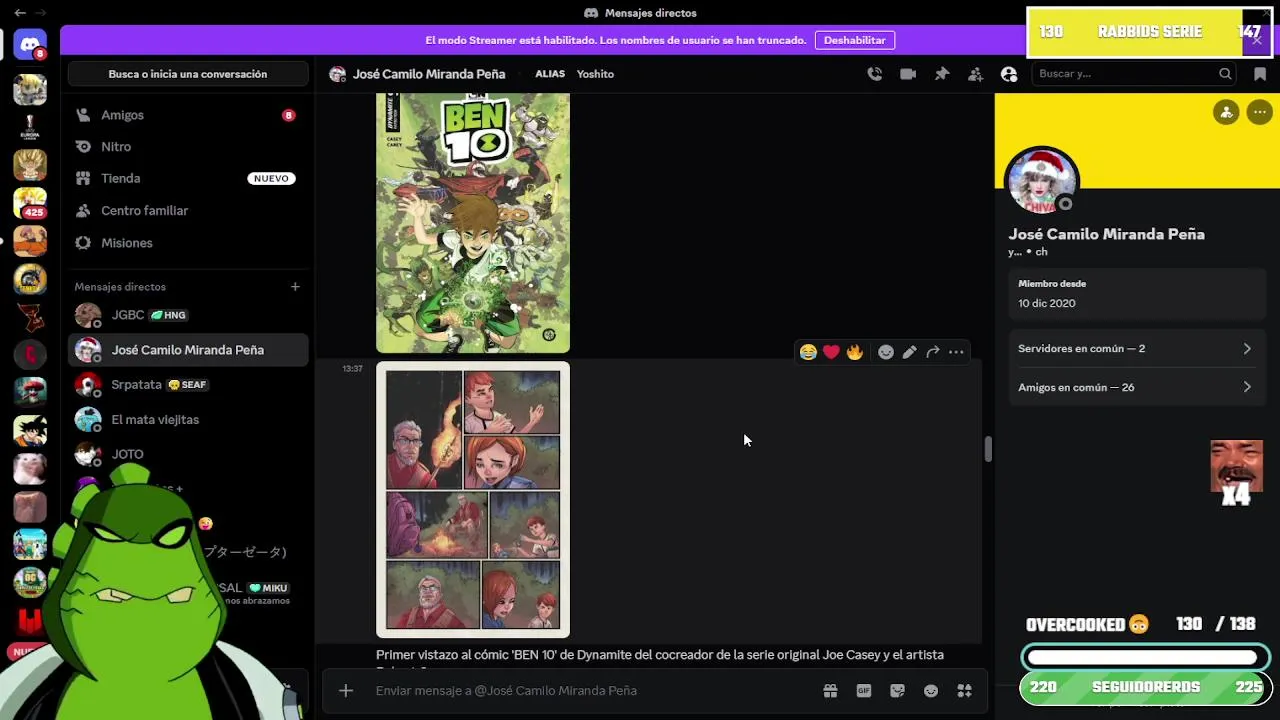This screenshot has height=720, width=1280.
Task: Select José Camilo Miranda Peña conversation
Action: click(x=188, y=350)
